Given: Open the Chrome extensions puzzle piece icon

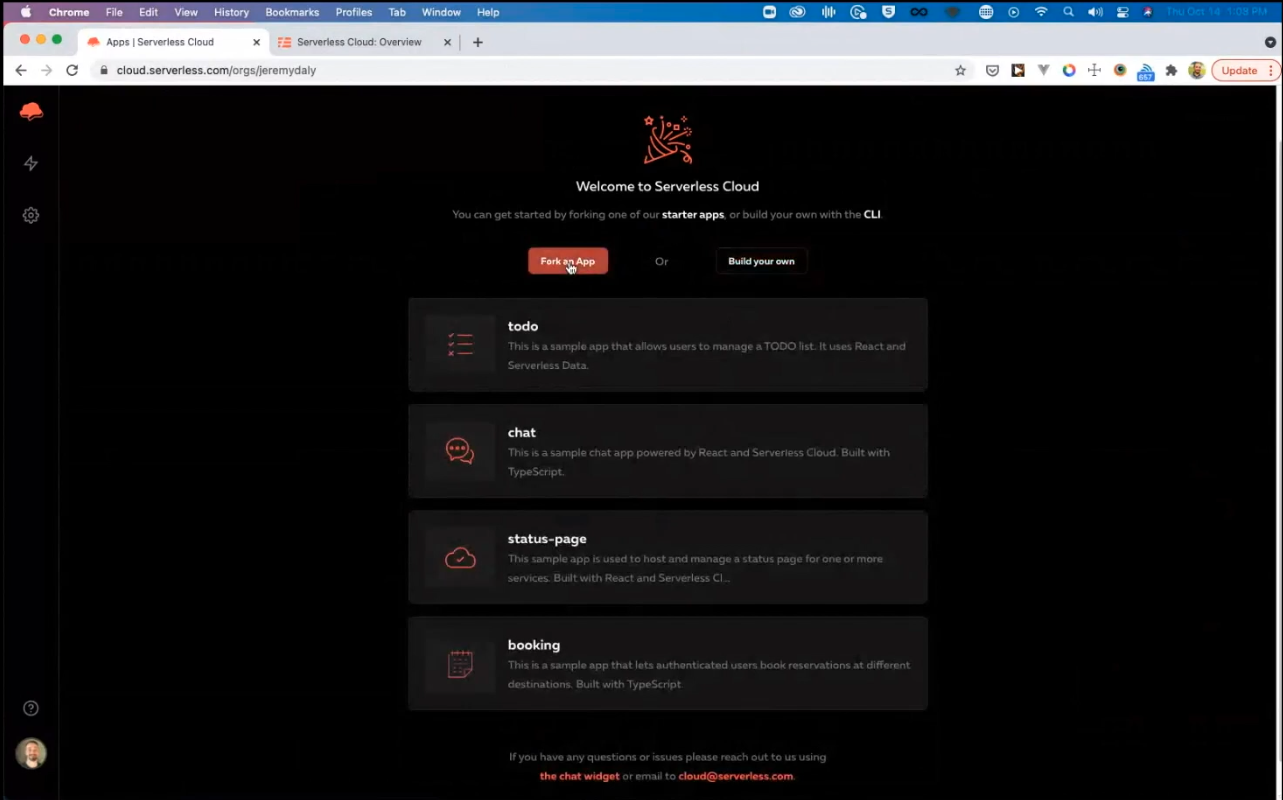Looking at the screenshot, I should 1170,70.
